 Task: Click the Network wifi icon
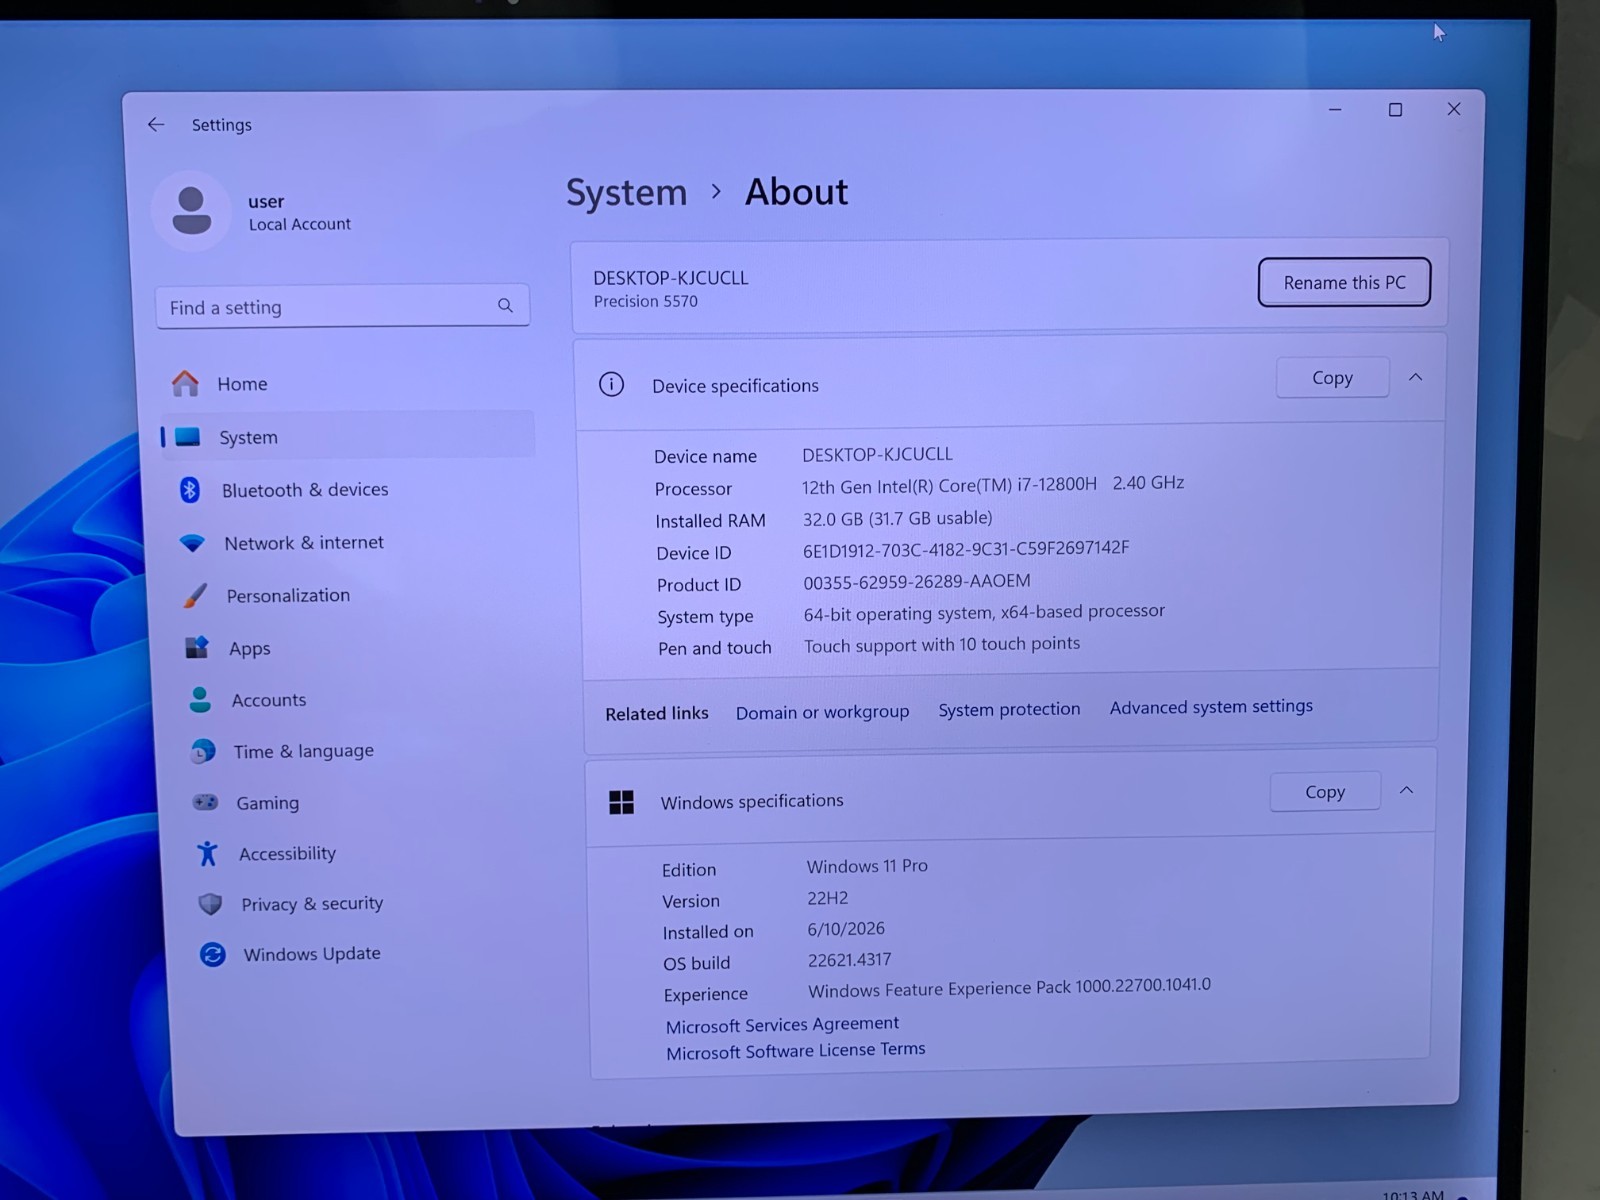192,543
